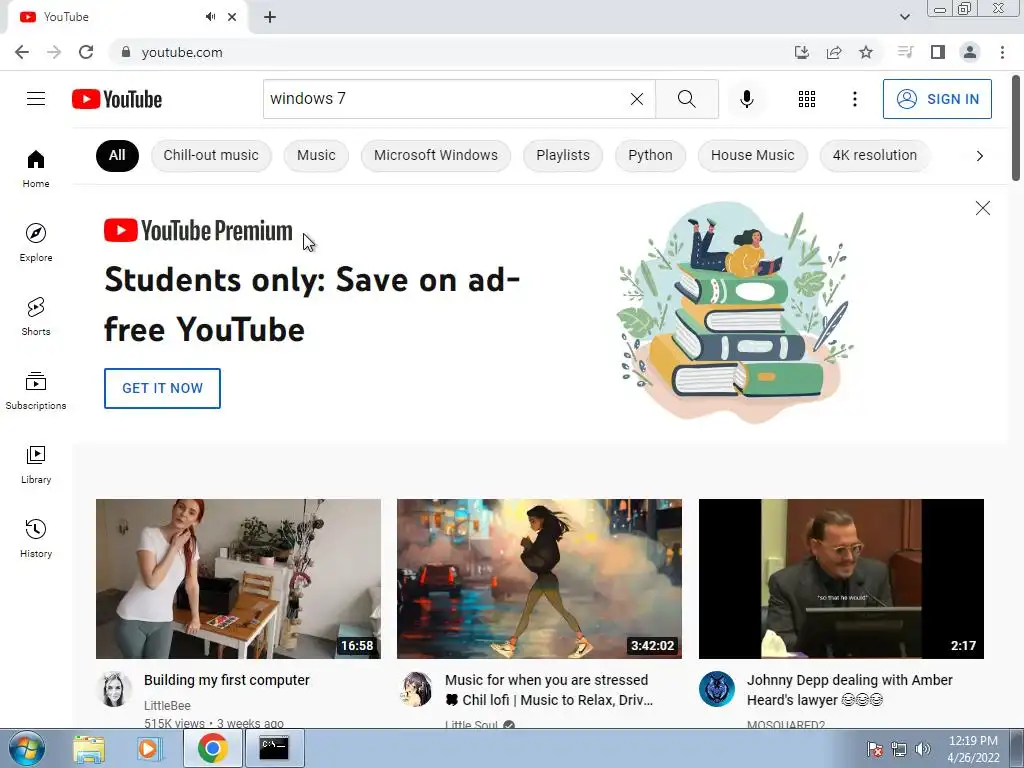The width and height of the screenshot is (1024, 768).
Task: Click title Building my first computer
Action: (x=227, y=680)
